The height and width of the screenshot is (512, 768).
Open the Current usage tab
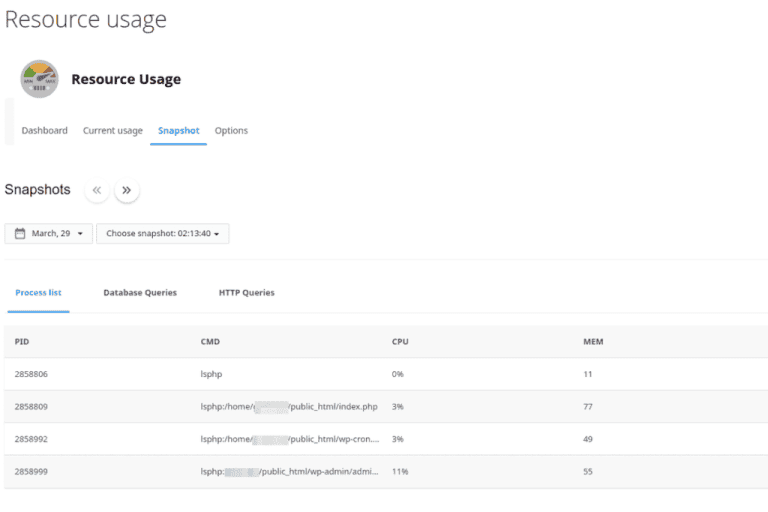pos(112,131)
